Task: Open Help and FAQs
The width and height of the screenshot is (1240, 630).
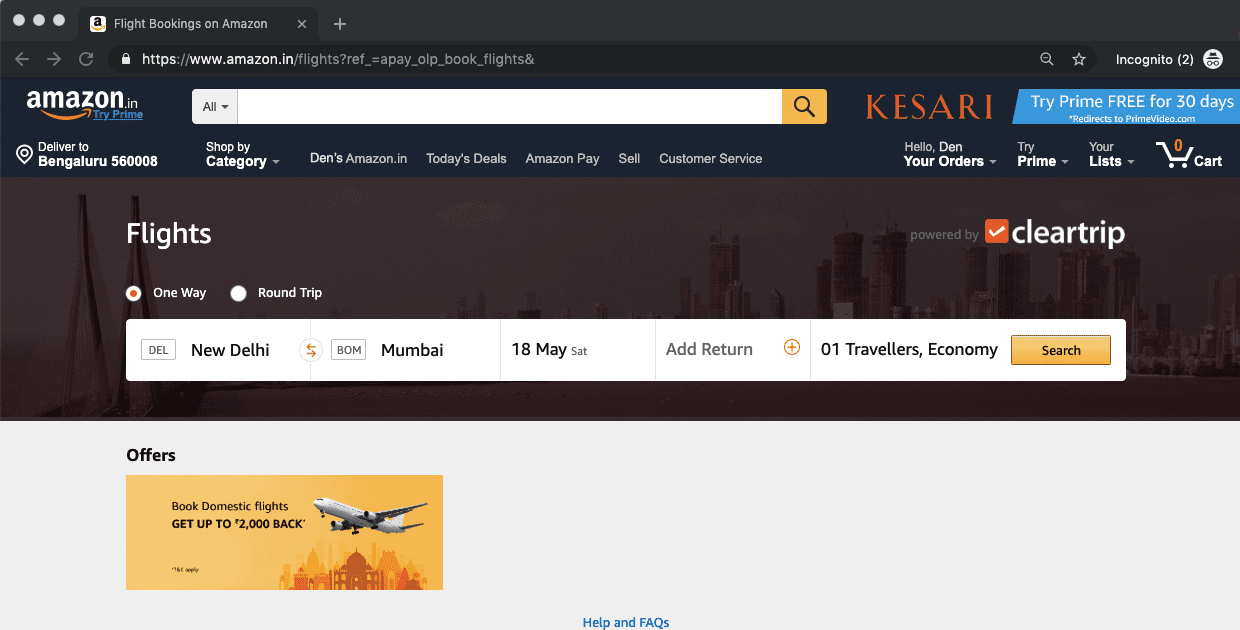Action: click(626, 622)
